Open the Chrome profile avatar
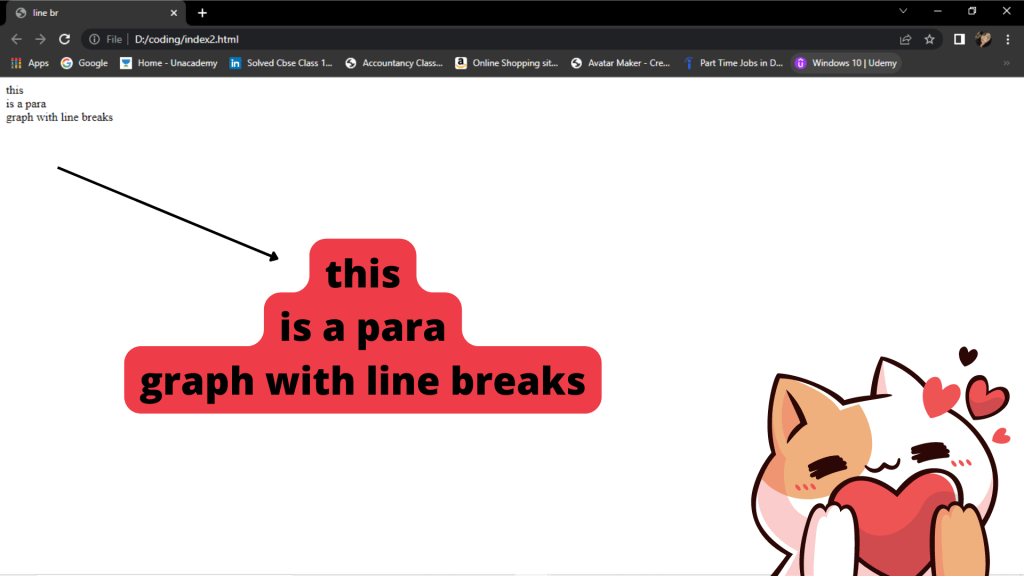 coord(984,39)
